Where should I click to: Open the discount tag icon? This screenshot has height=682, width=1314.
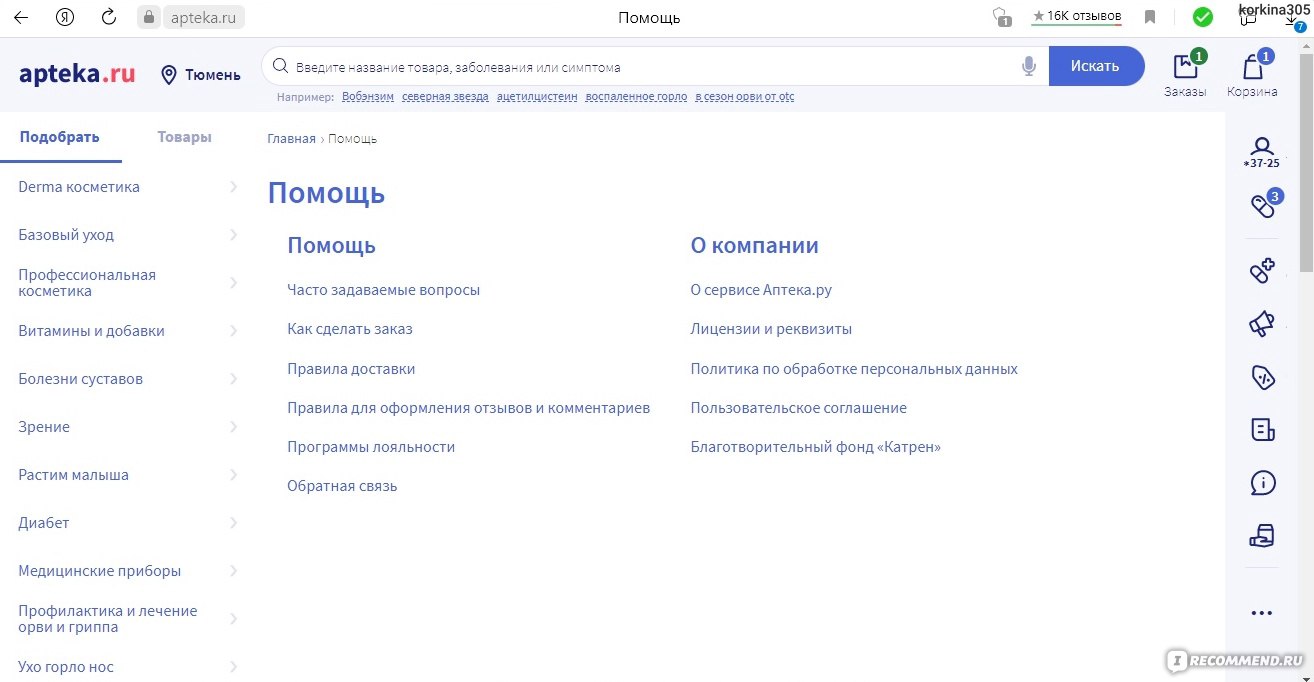1263,377
